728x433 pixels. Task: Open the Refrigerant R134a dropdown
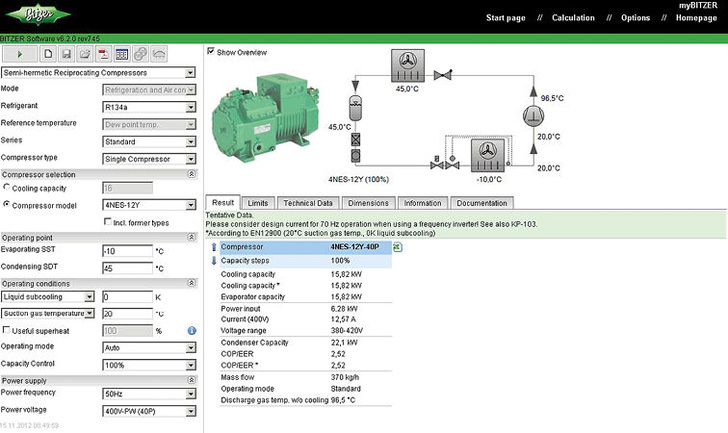point(149,107)
